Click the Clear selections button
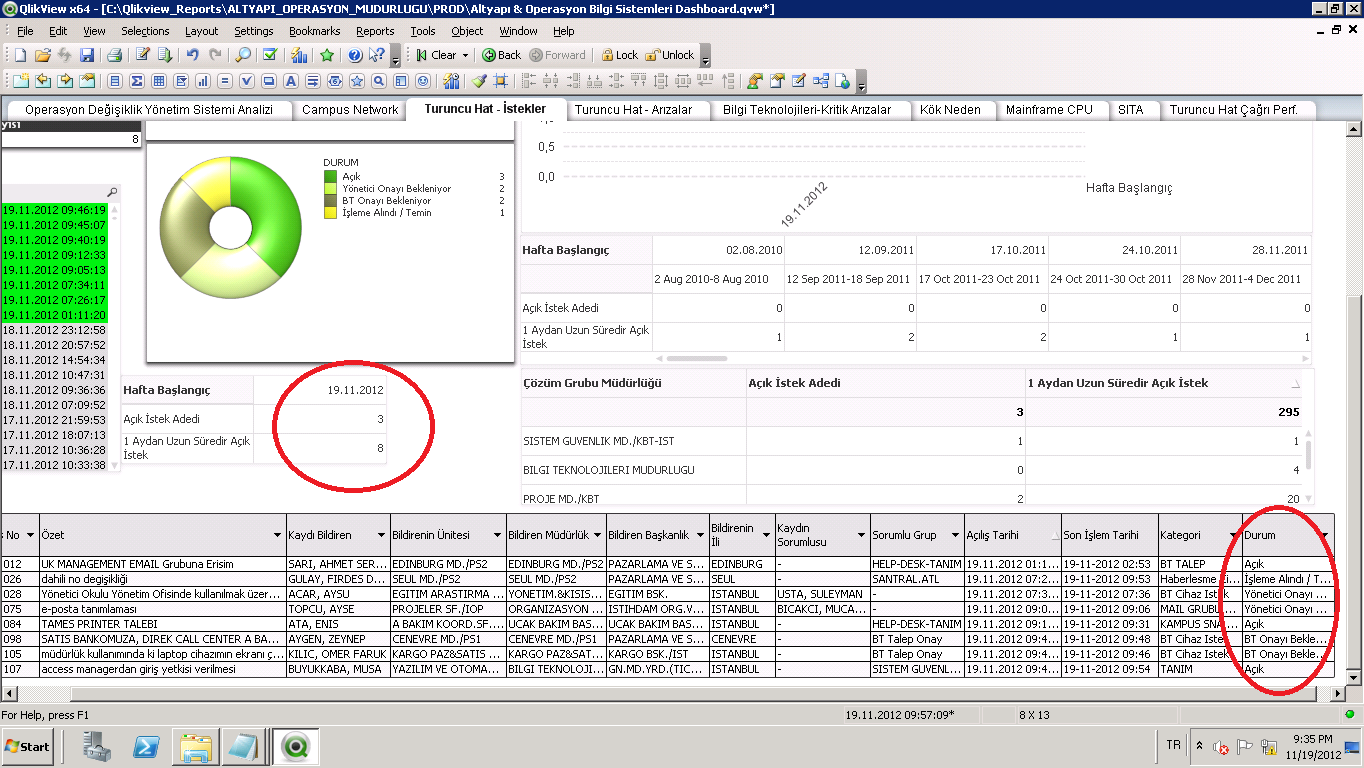Viewport: 1364px width, 768px height. coord(436,55)
